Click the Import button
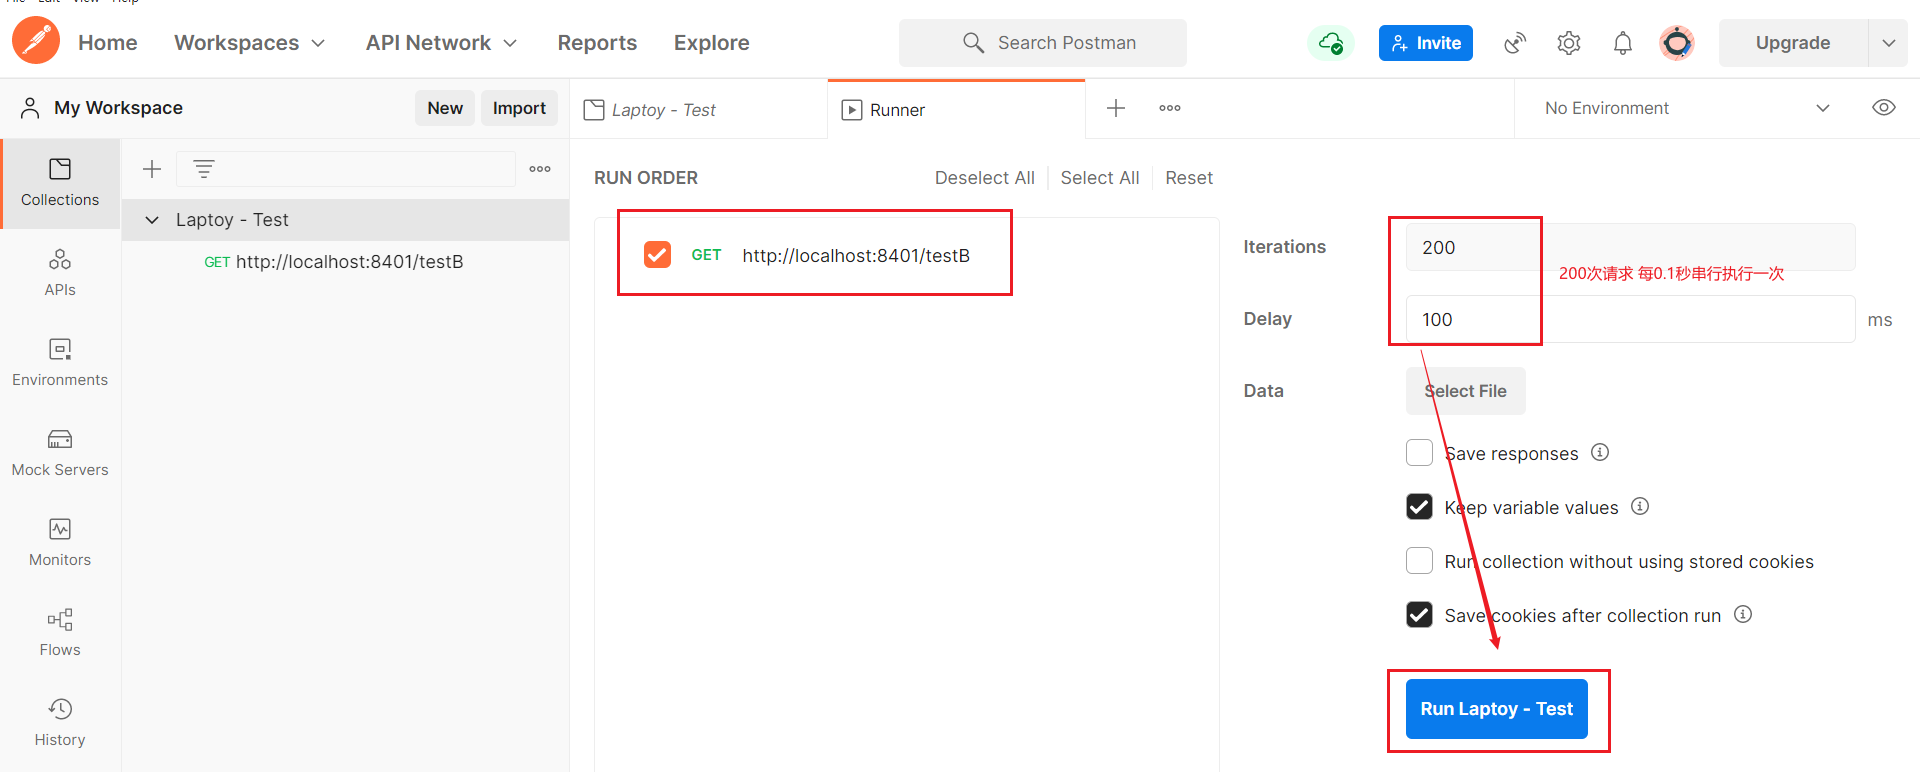1920x772 pixels. [x=519, y=108]
